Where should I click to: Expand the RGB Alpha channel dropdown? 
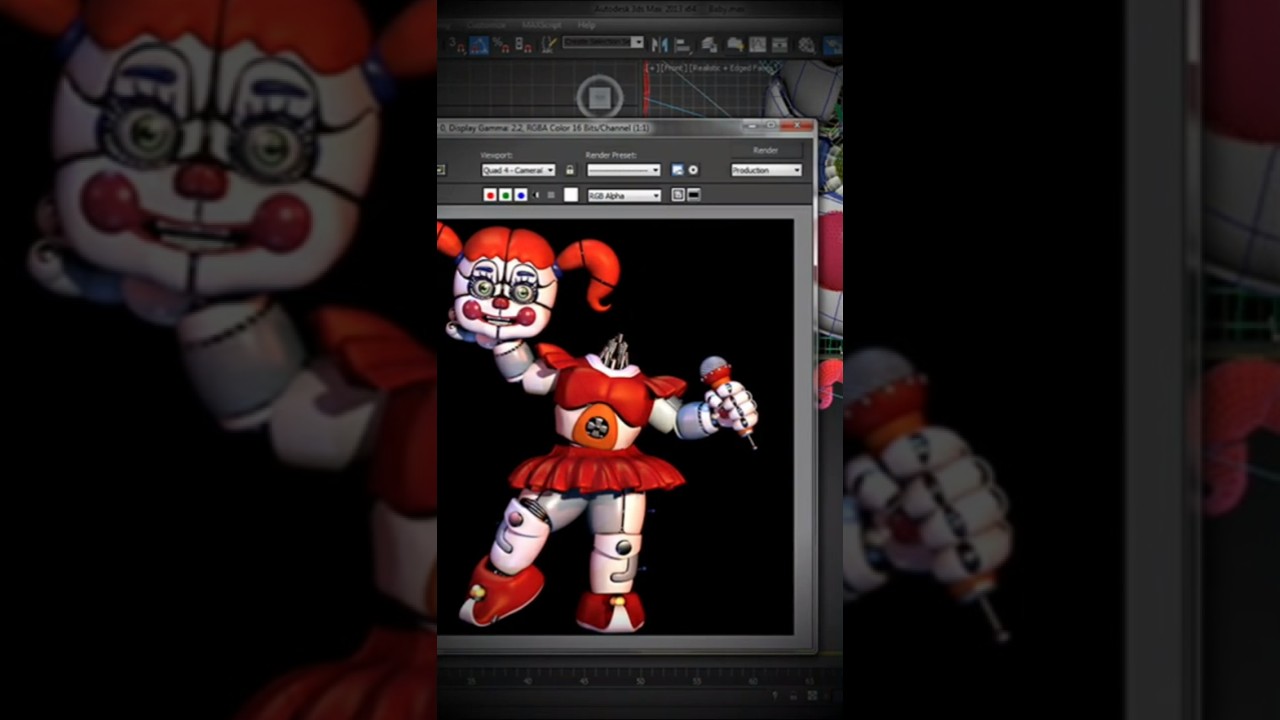624,196
